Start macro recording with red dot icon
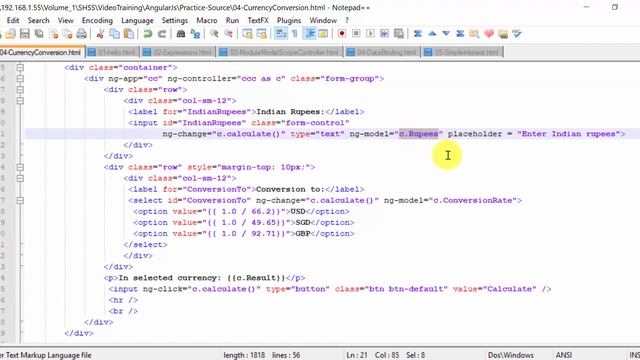Viewport: 640px width, 360px height. tap(342, 34)
